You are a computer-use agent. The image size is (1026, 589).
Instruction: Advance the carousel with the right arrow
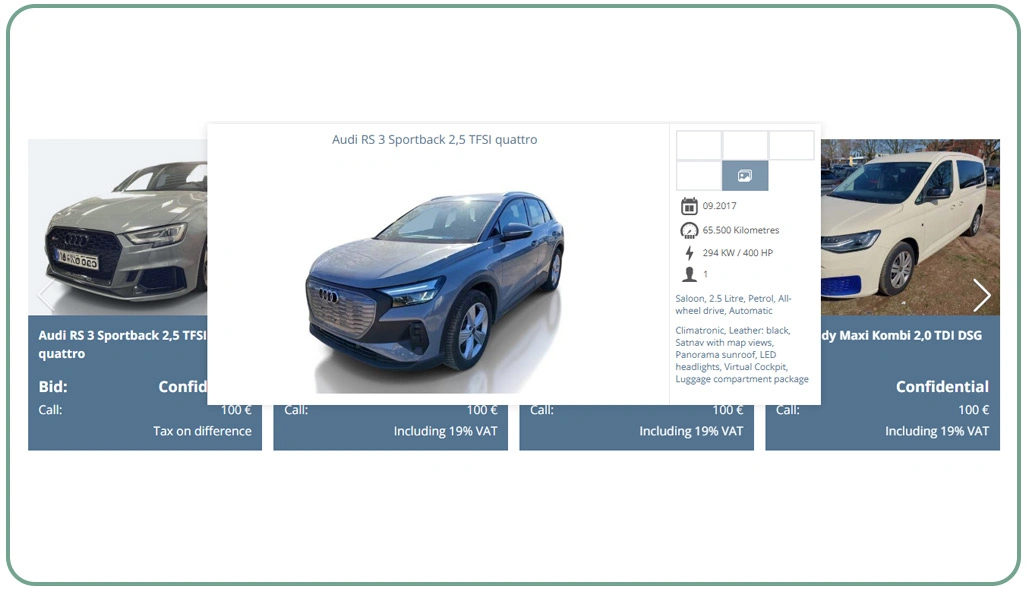[x=982, y=296]
